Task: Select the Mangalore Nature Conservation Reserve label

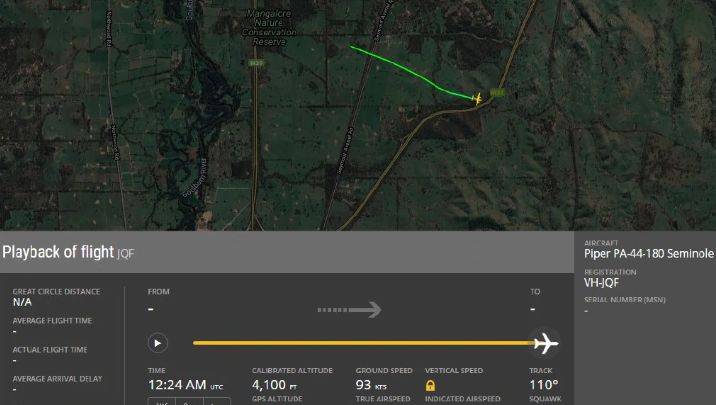Action: (x=269, y=27)
